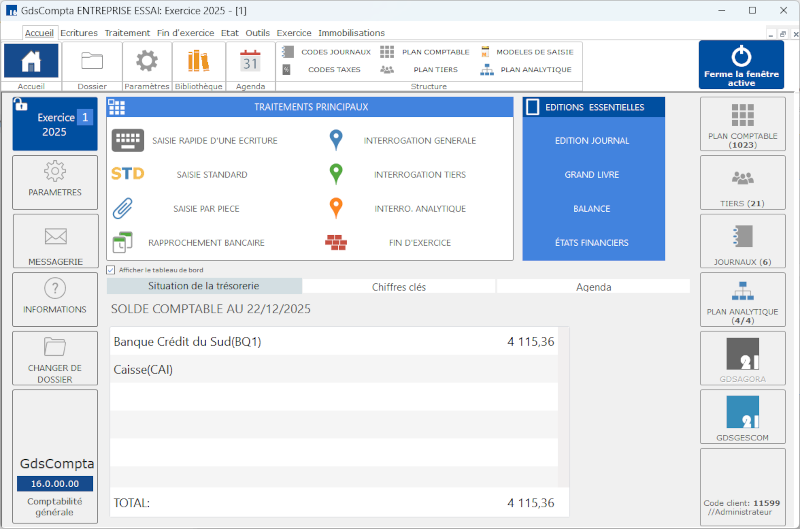Open the Agenda calendar icon
Viewport: 800px width, 529px height.
[250, 61]
